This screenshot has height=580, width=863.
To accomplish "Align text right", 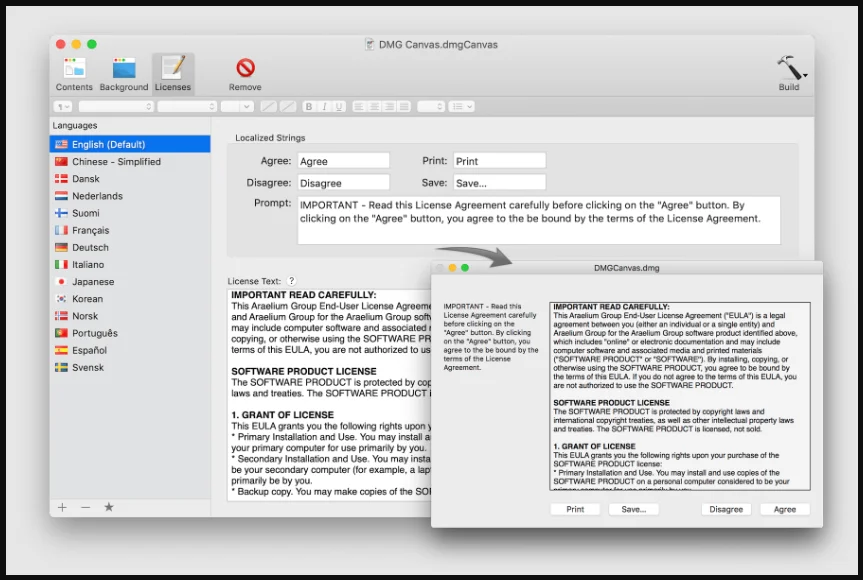I will [389, 106].
